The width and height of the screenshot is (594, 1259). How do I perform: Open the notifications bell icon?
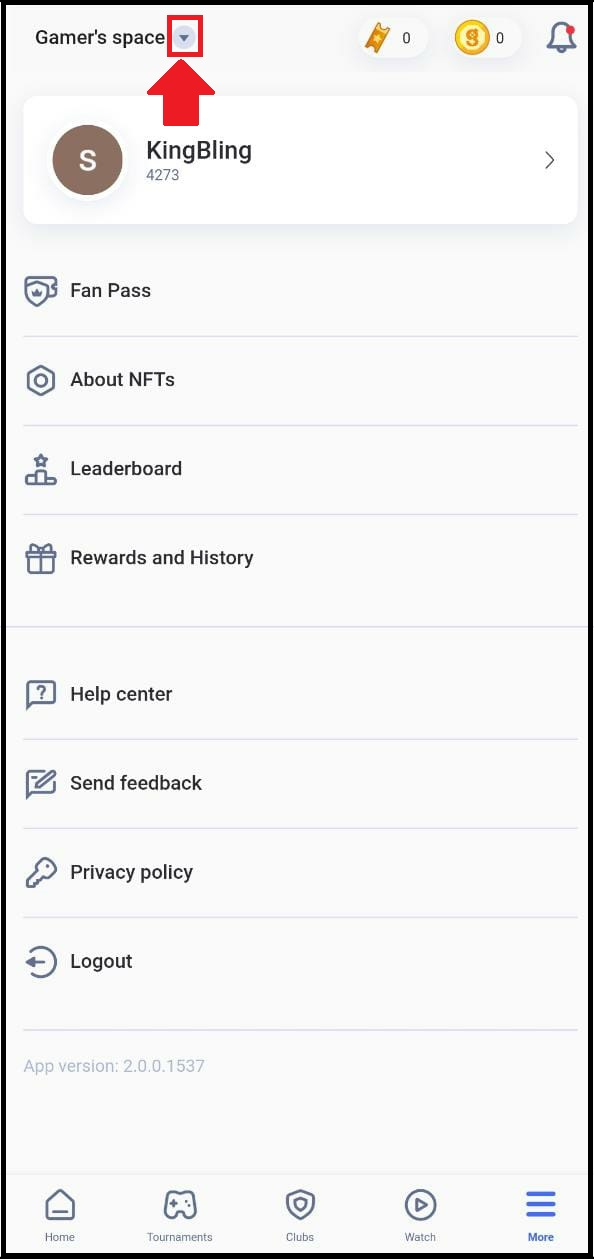pos(561,38)
